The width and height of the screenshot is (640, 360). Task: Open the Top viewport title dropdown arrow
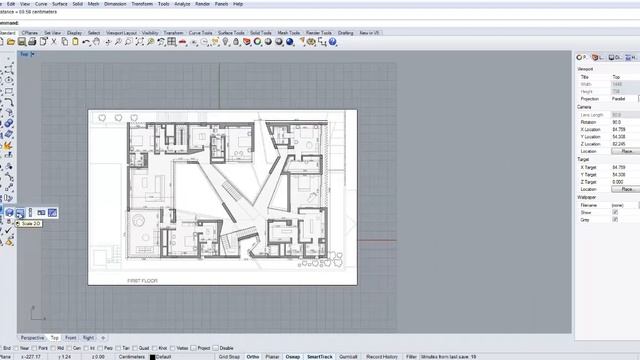point(33,54)
